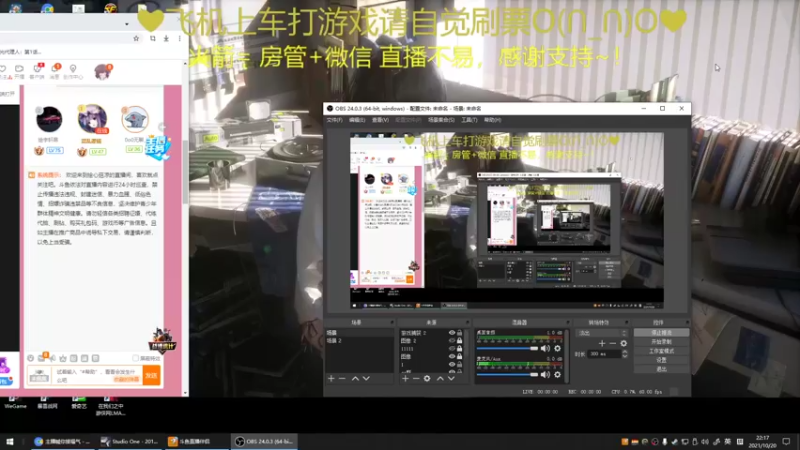The height and width of the screenshot is (450, 800).
Task: Remove scene transition with minus icon
Action: tap(613, 343)
